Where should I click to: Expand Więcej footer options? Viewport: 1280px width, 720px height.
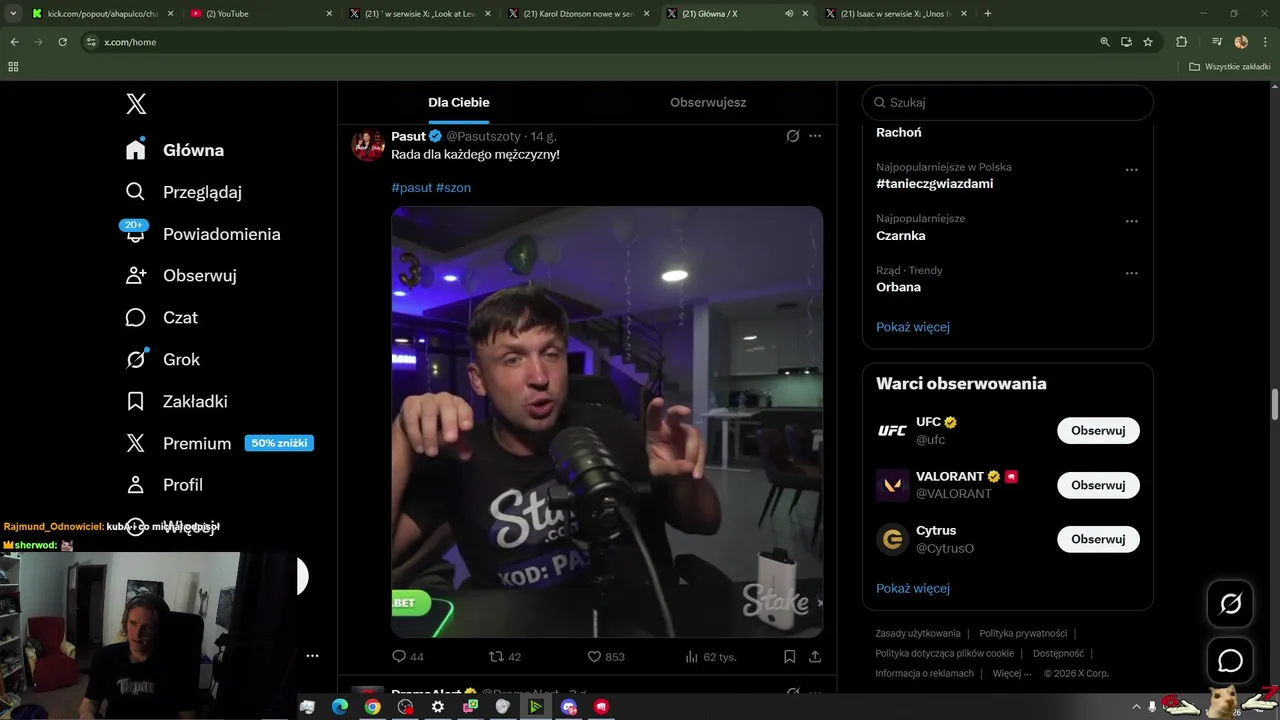(x=1011, y=673)
